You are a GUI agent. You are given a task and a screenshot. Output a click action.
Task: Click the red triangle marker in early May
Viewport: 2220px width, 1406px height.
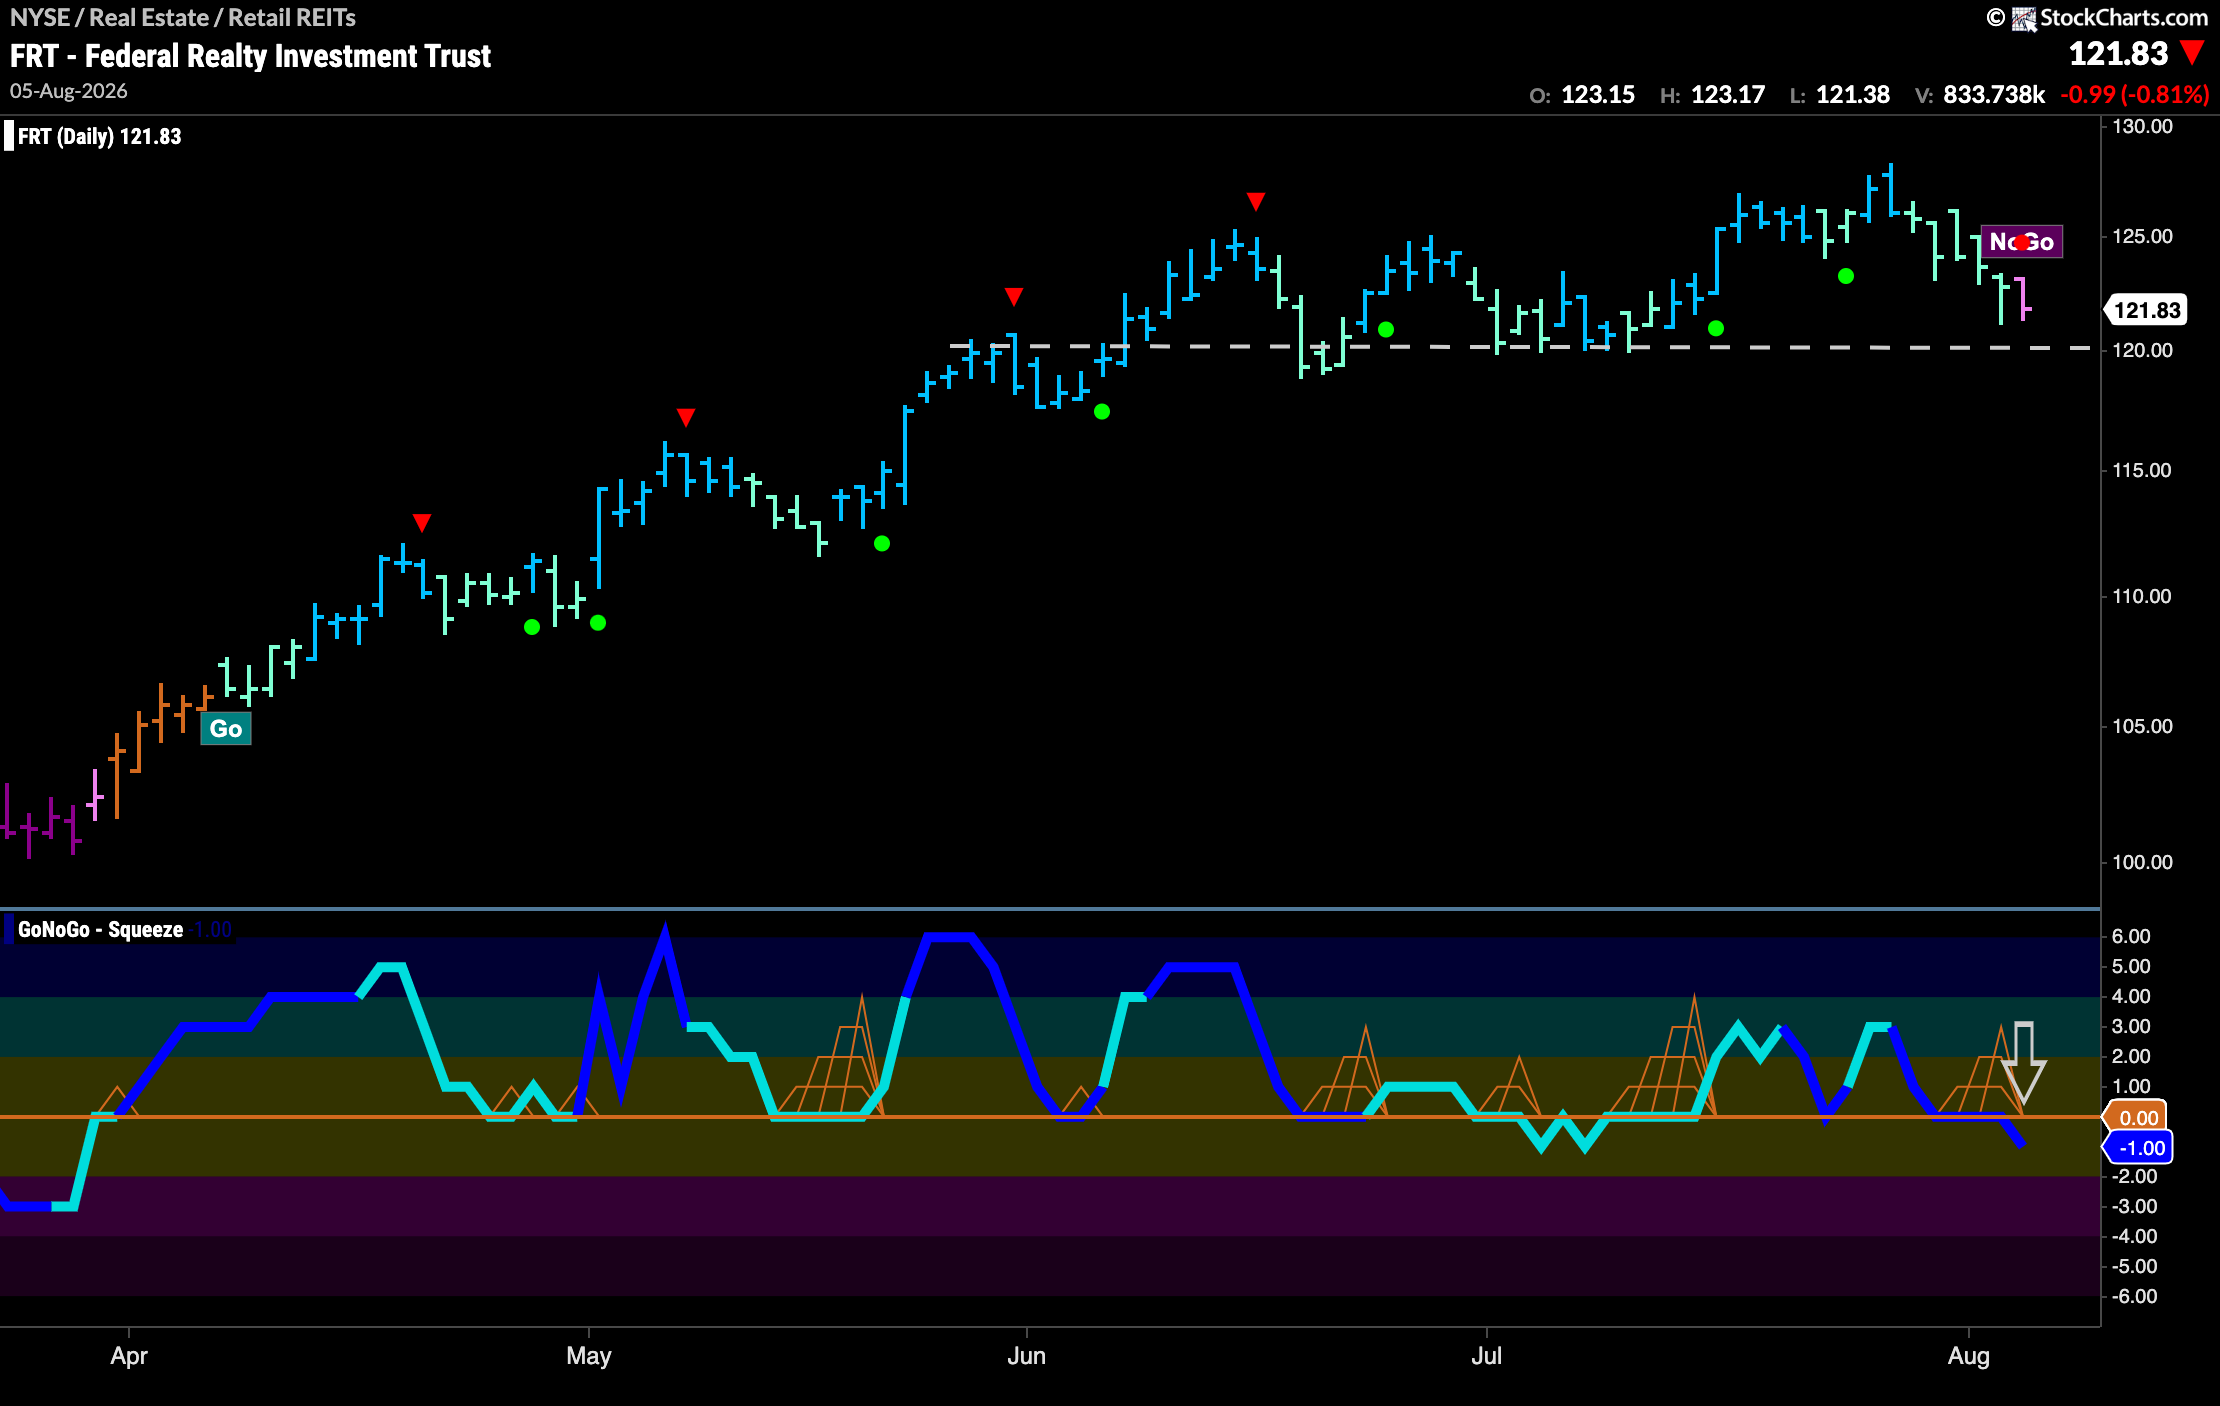[685, 417]
